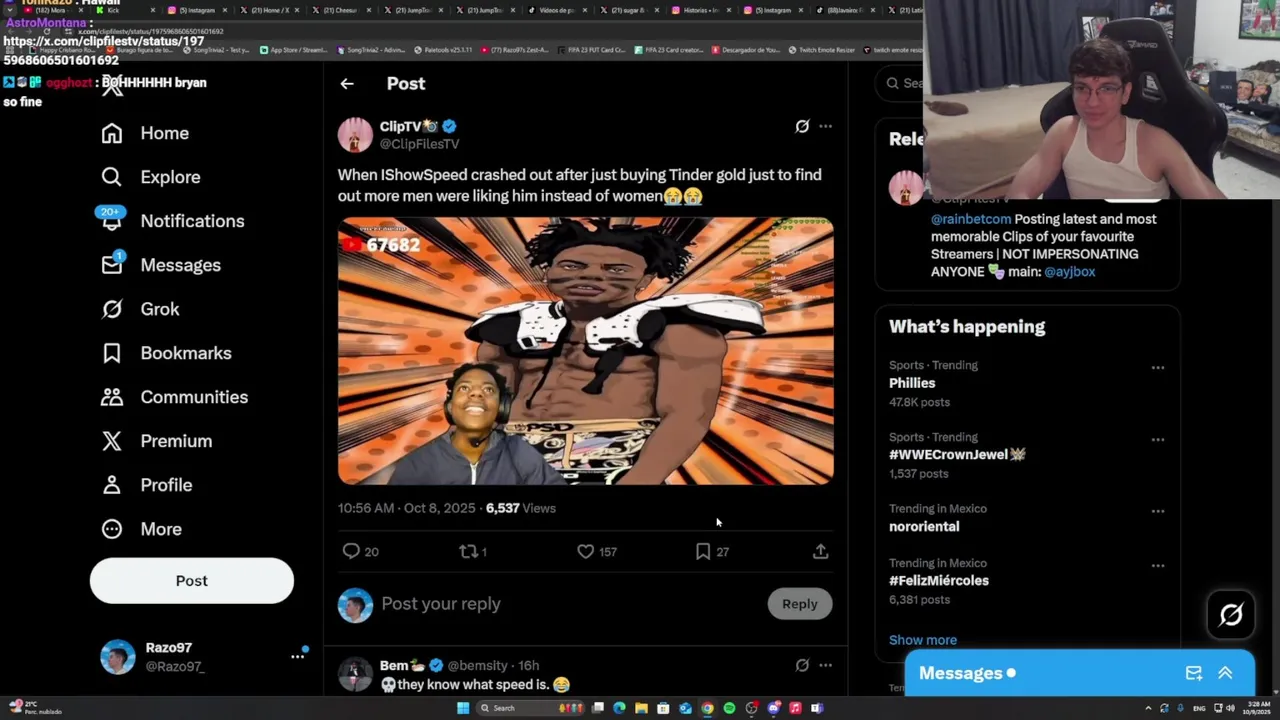Open the @ayjbox profile link
The height and width of the screenshot is (720, 1280).
pyautogui.click(x=1070, y=272)
